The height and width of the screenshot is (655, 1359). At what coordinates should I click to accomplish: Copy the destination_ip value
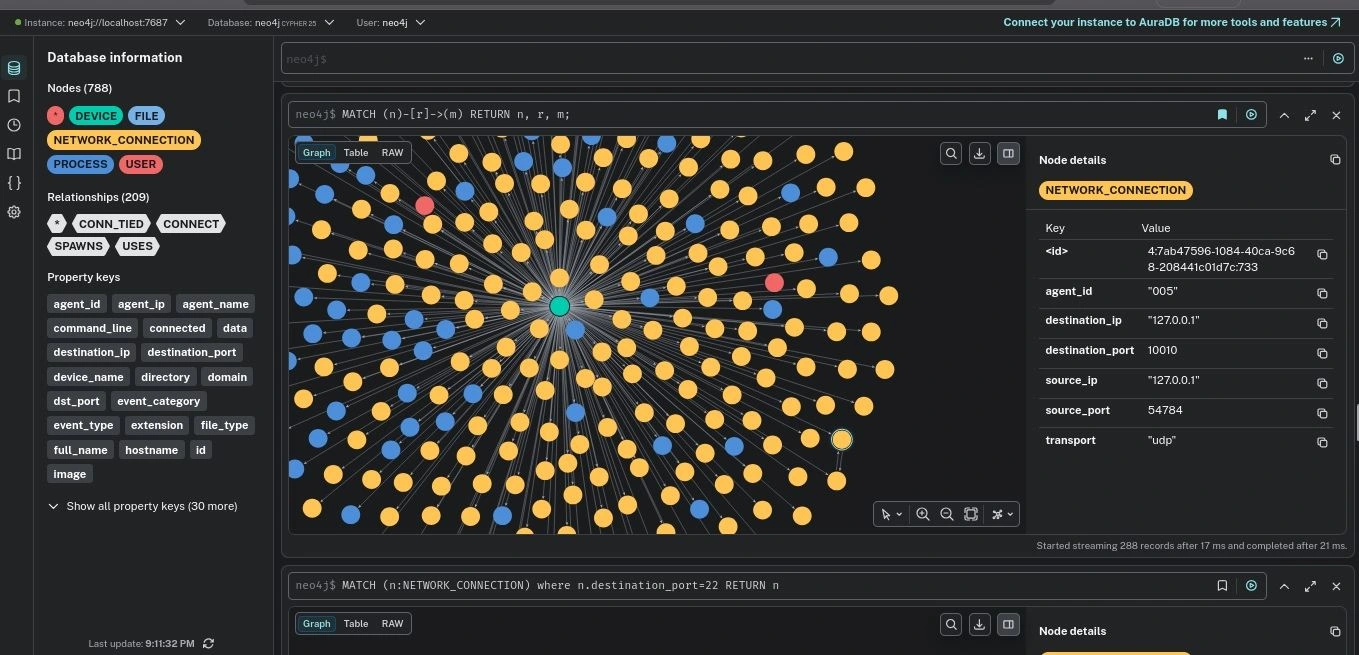point(1322,323)
